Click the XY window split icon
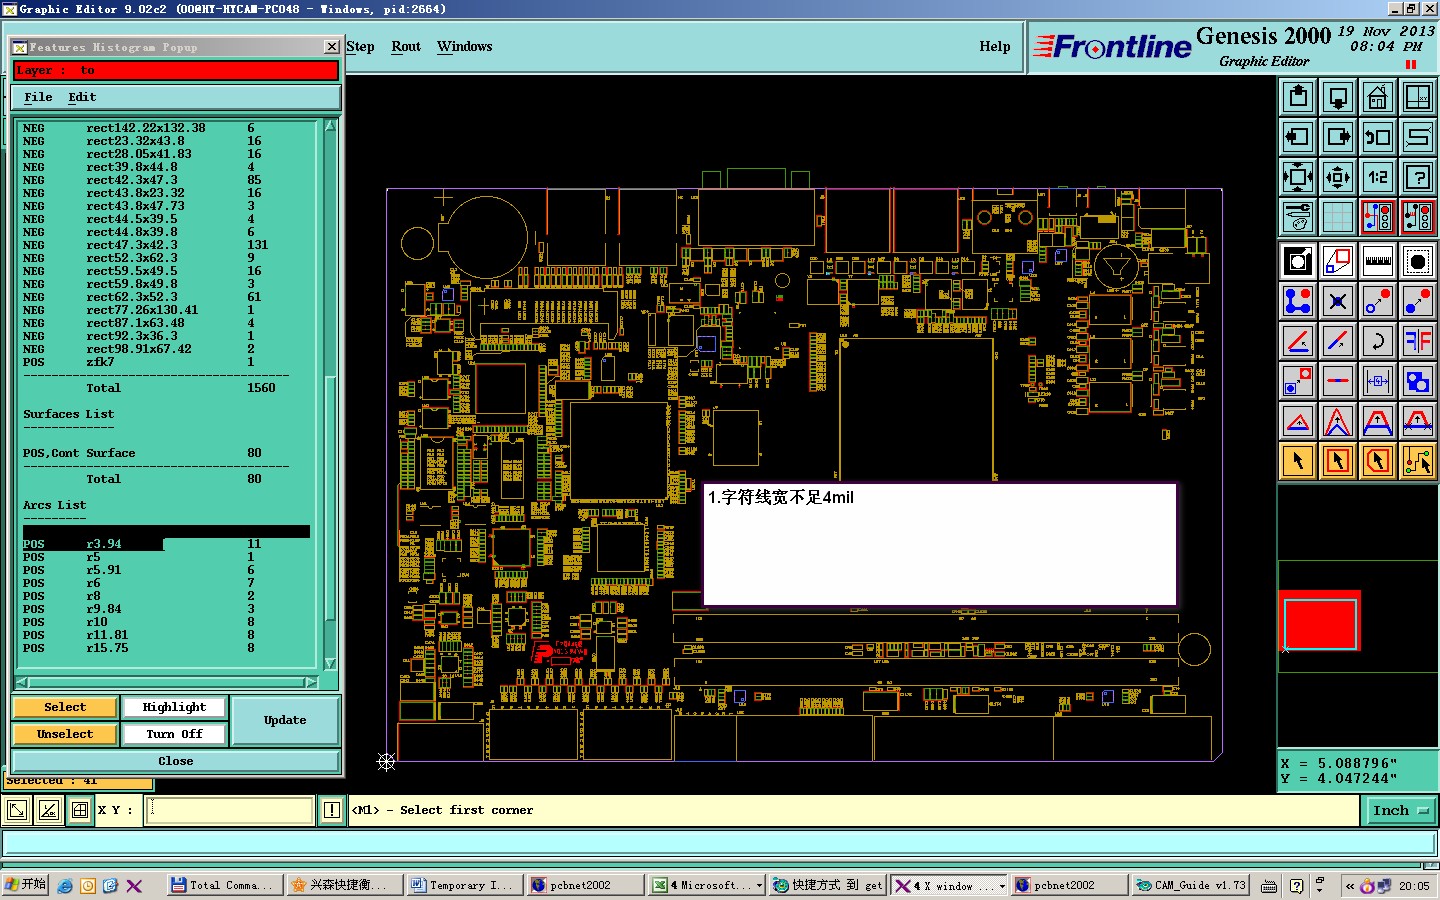Screen dimensions: 1440x900 coord(1418,97)
